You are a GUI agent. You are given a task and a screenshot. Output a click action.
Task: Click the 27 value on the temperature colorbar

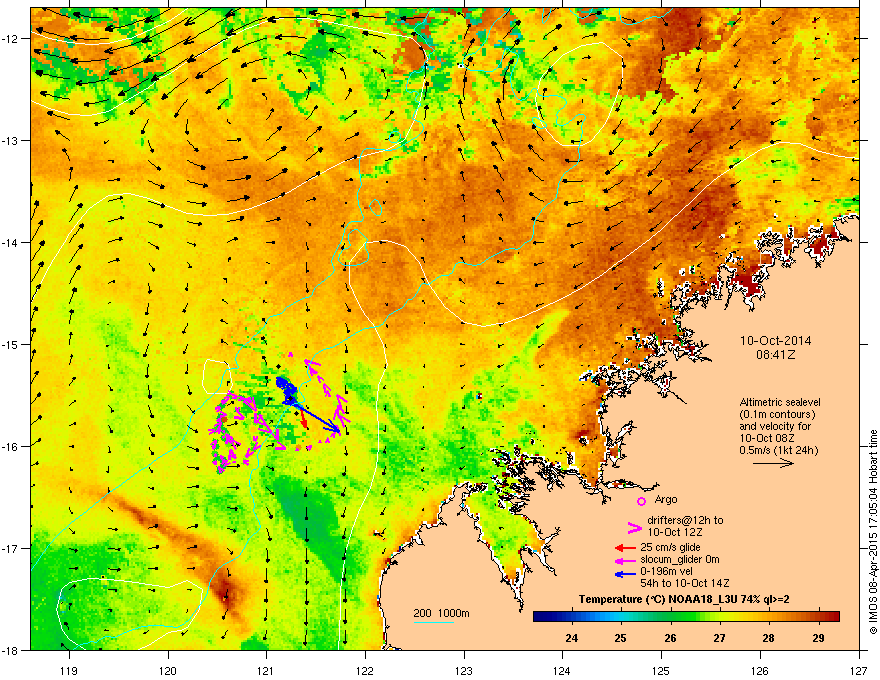point(719,638)
